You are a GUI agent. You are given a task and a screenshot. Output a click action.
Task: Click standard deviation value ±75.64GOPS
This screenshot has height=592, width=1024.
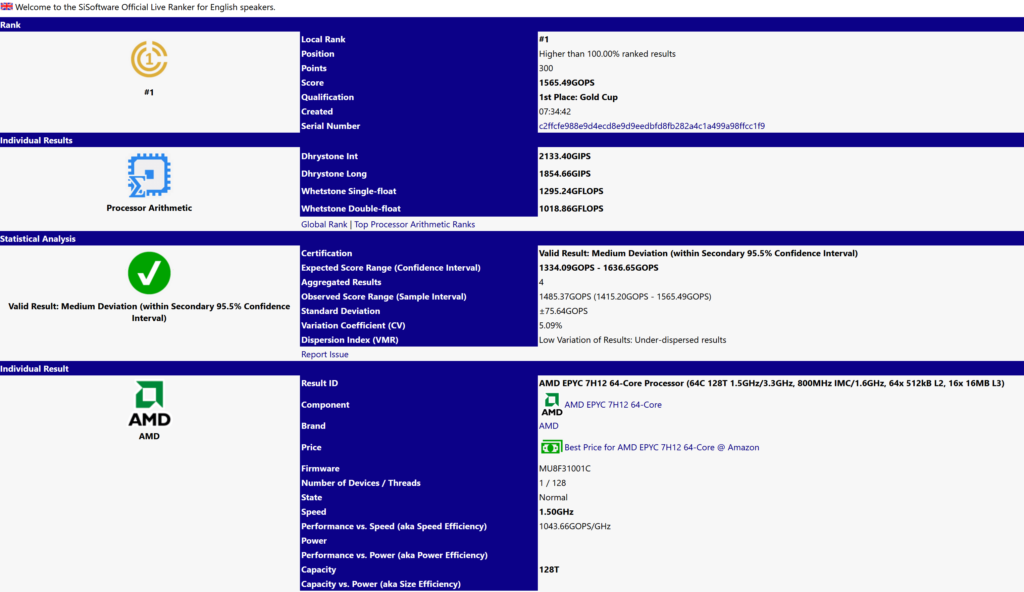[563, 311]
